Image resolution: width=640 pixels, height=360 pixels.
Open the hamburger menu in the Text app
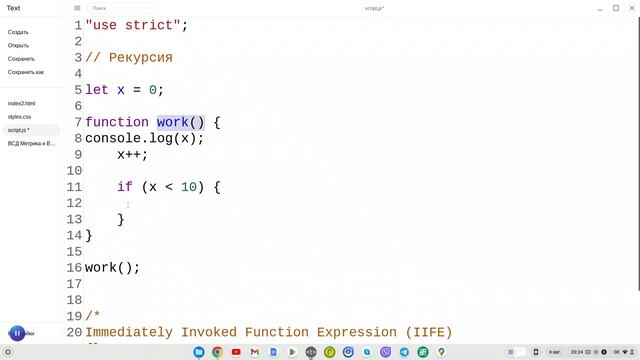[x=77, y=8]
